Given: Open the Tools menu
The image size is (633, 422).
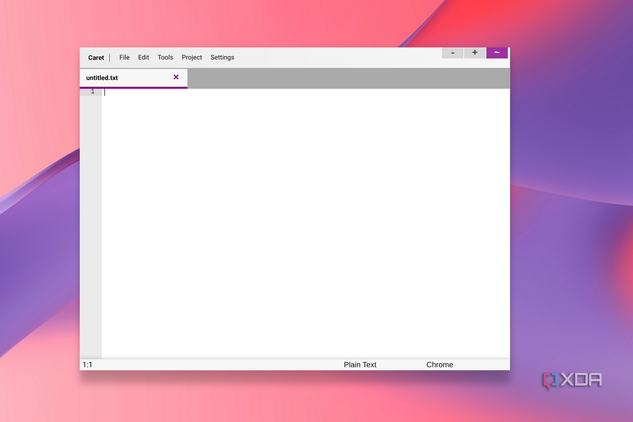Looking at the screenshot, I should 165,57.
